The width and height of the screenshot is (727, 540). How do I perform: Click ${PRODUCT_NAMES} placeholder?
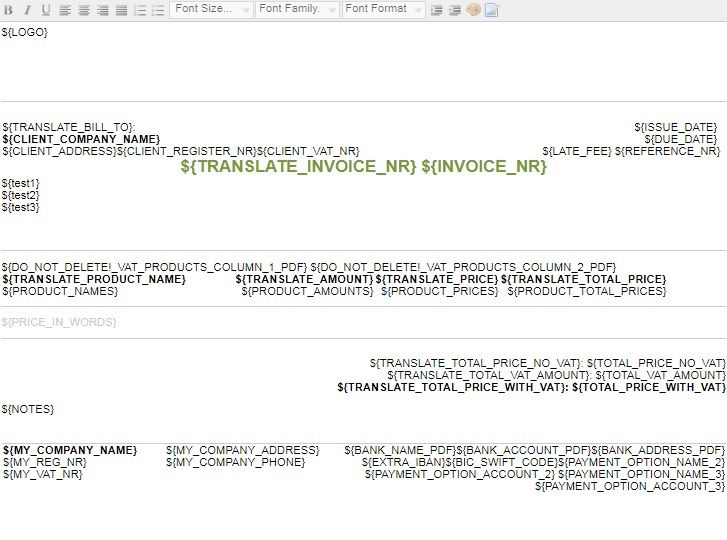(x=60, y=291)
